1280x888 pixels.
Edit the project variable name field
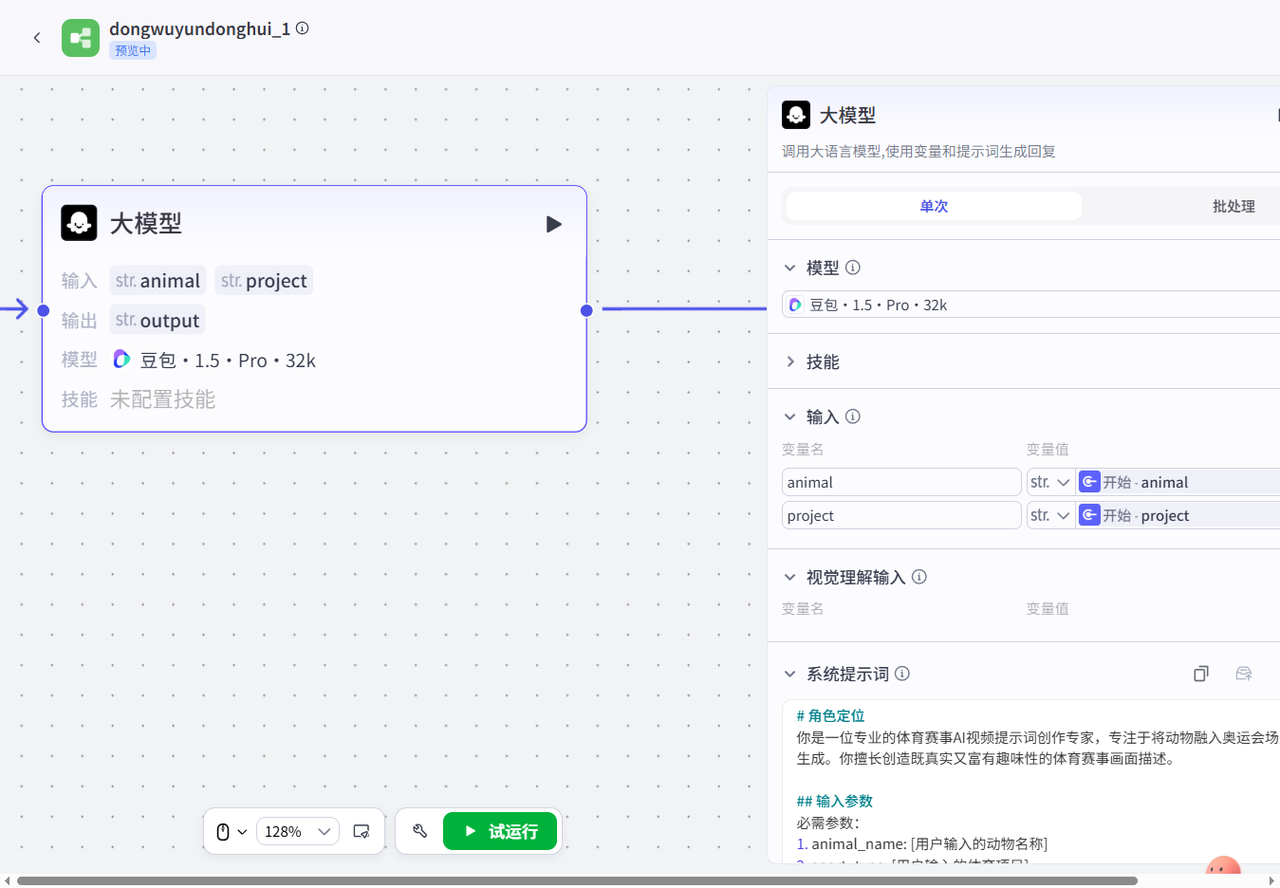[x=901, y=516]
